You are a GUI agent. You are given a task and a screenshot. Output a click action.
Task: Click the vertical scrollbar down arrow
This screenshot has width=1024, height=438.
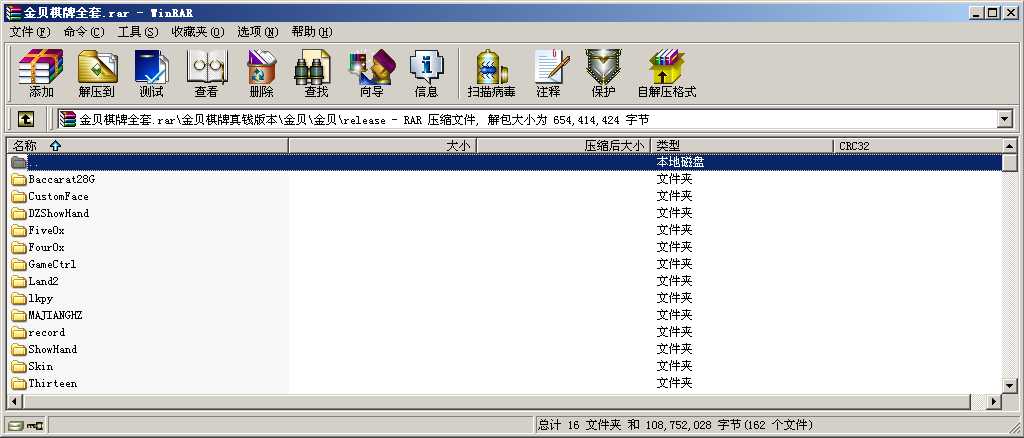click(1010, 386)
